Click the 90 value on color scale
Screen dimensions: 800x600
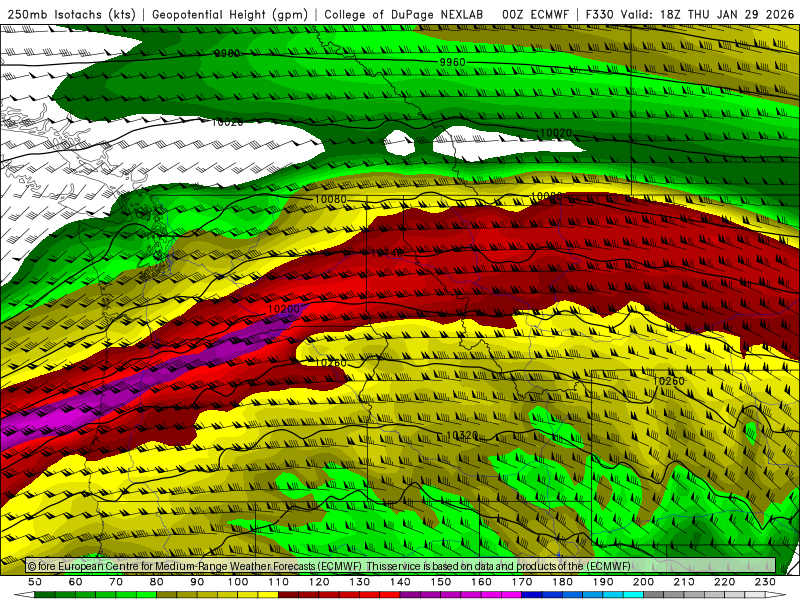click(x=197, y=582)
